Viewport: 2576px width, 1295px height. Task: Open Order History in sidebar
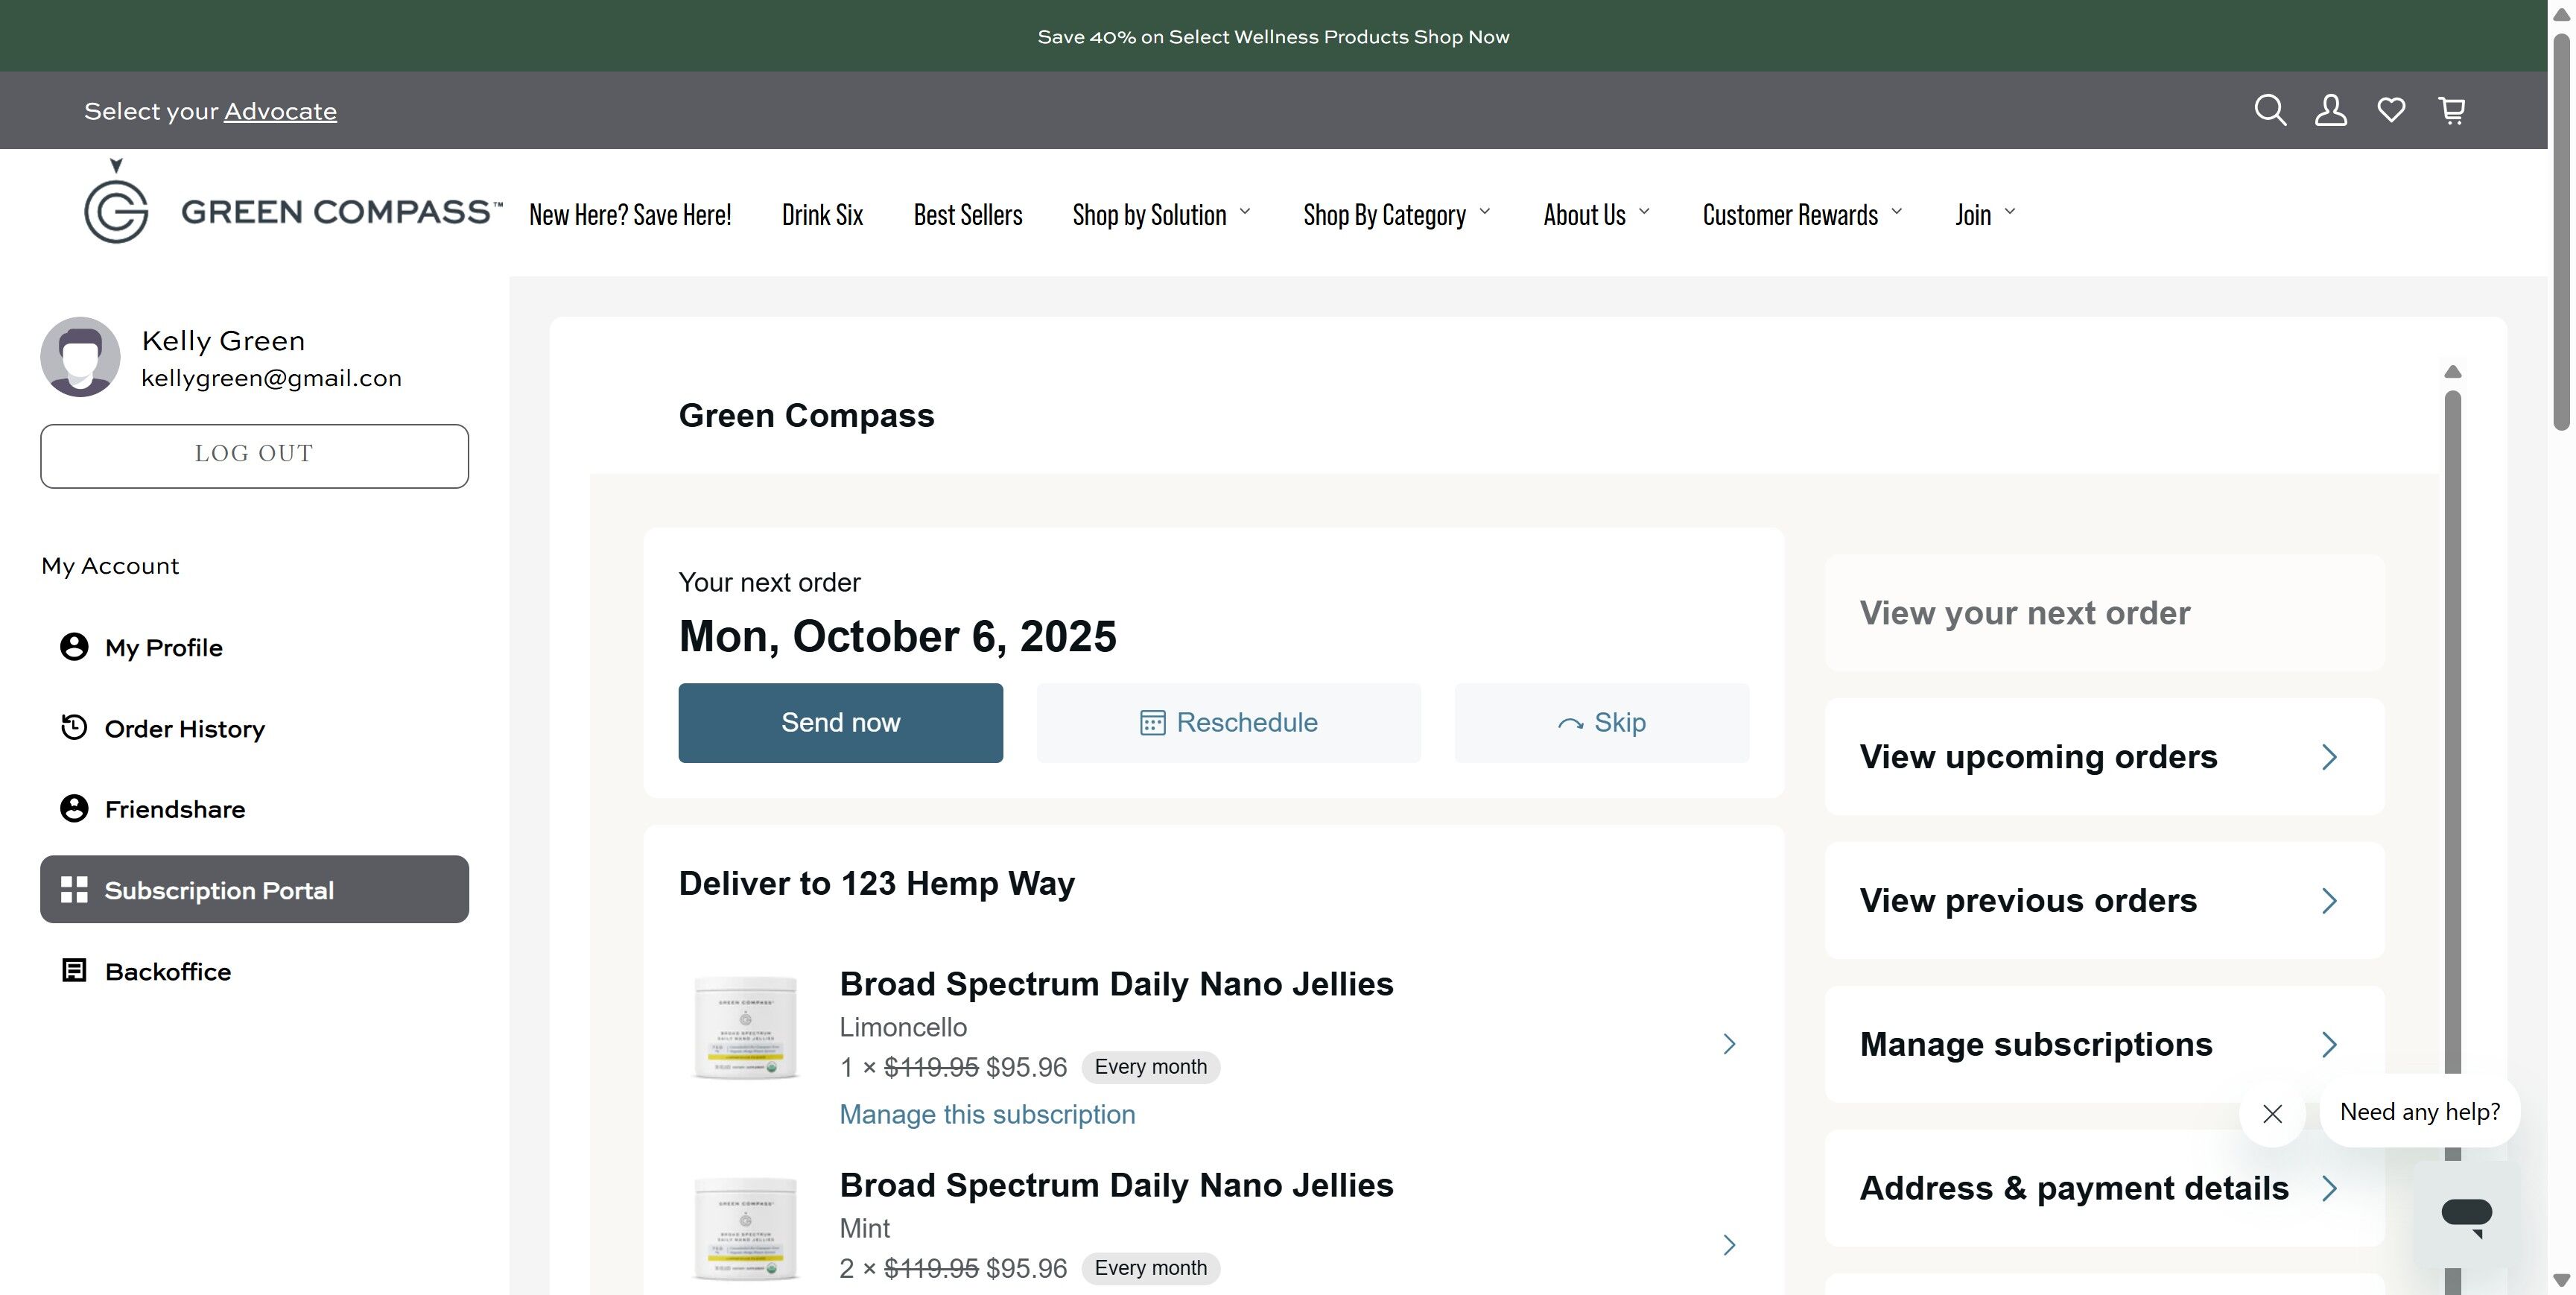pos(254,728)
